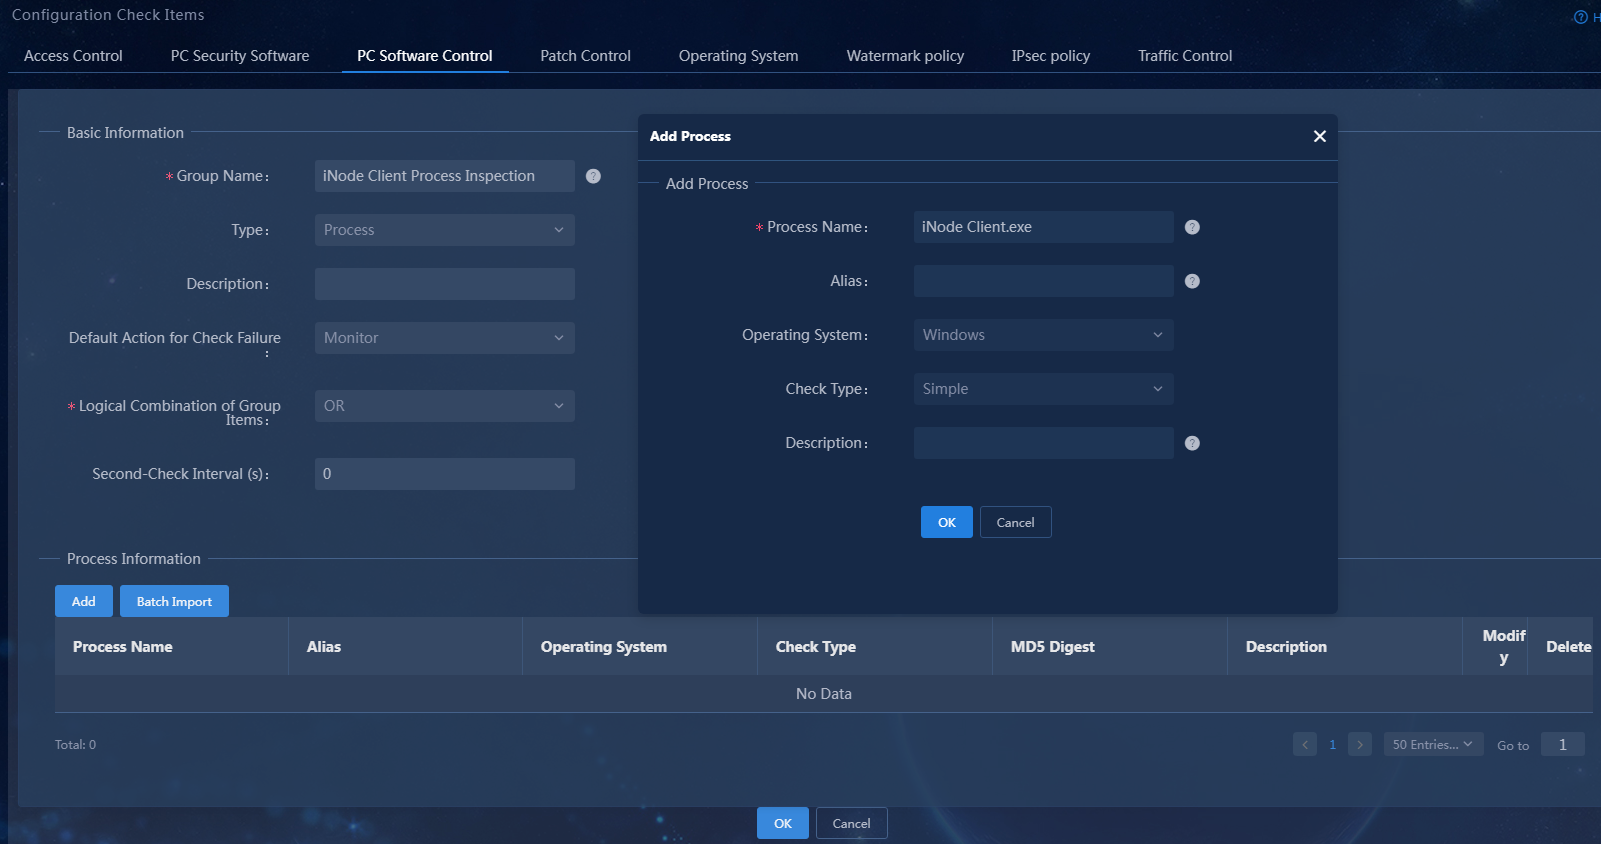Open Operating System dropdown showing Windows

(x=1044, y=335)
